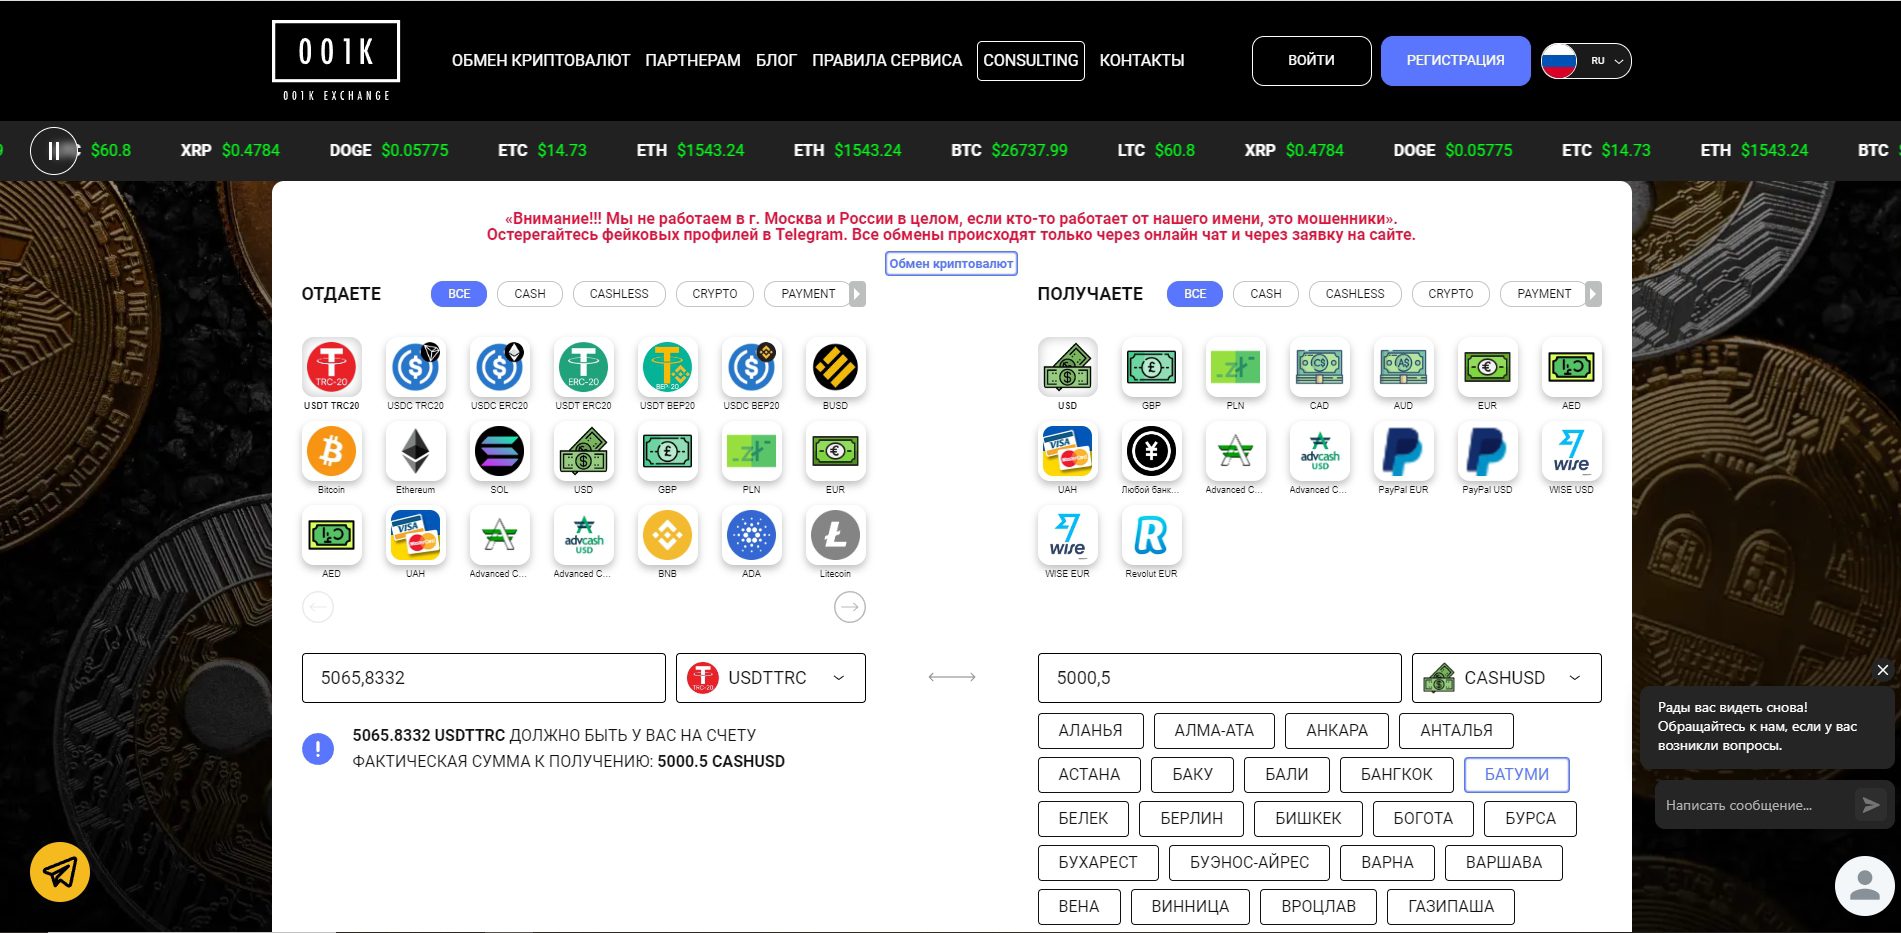This screenshot has height=933, width=1901.
Task: Choose the Litecoin icon
Action: tap(835, 535)
